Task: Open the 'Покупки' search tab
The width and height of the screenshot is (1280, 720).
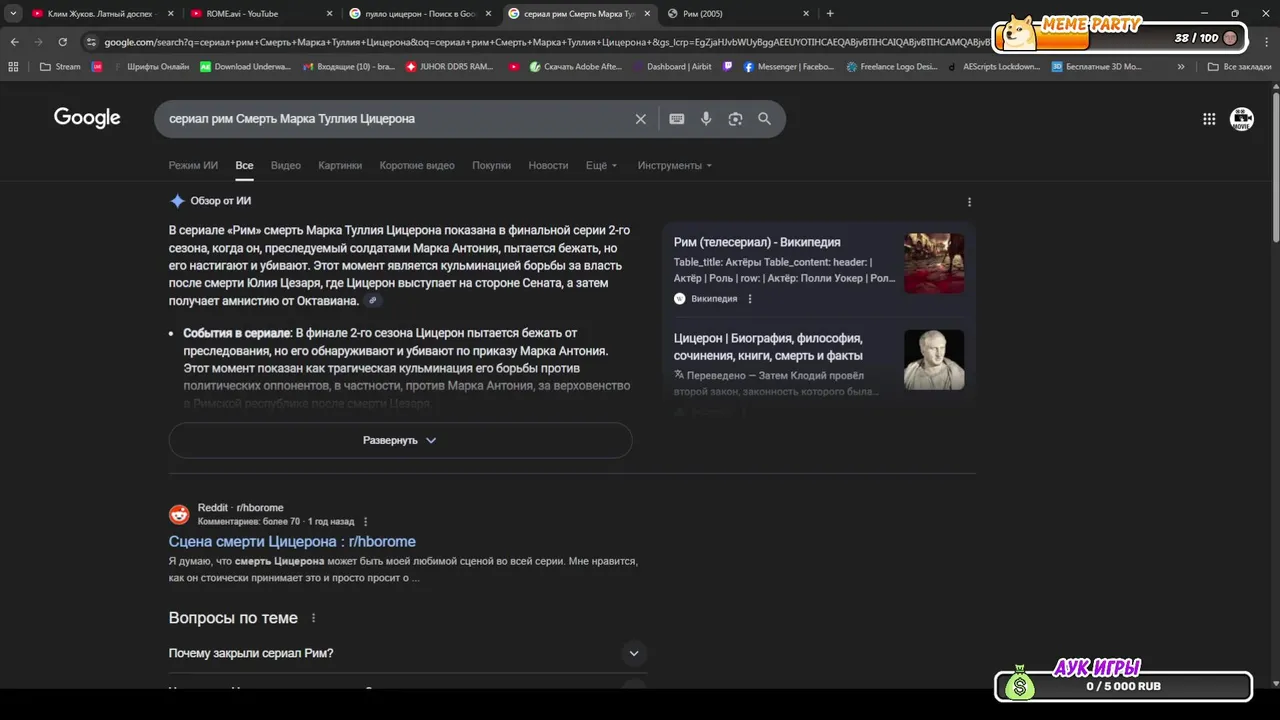Action: point(491,166)
